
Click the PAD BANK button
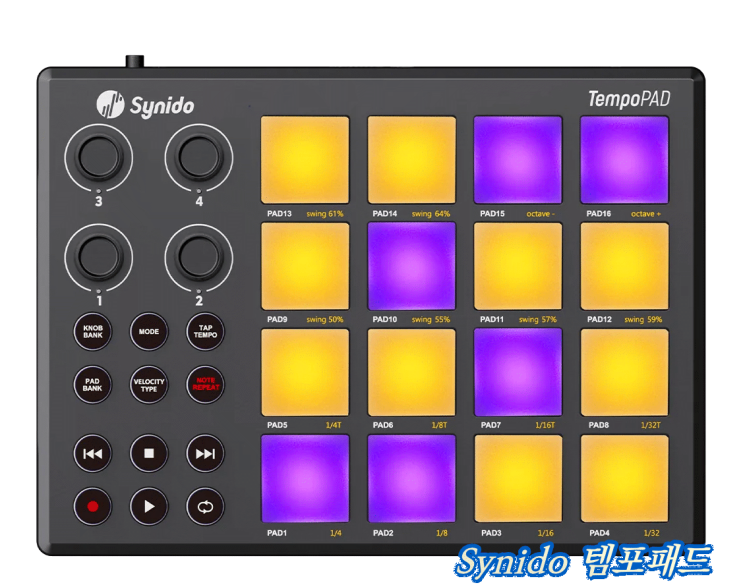92,384
